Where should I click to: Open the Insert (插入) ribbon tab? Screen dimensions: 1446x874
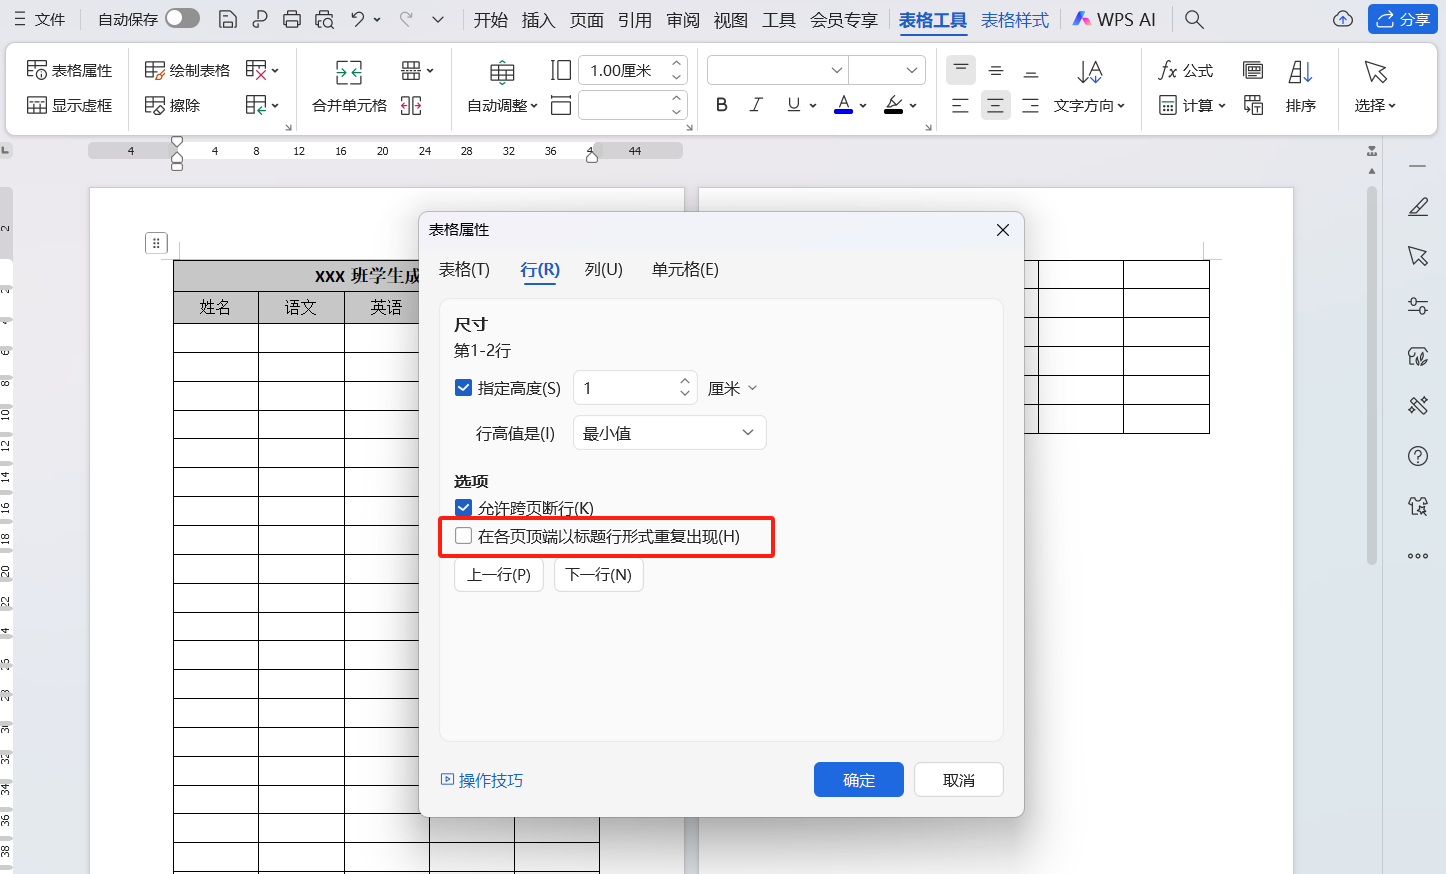click(x=538, y=19)
